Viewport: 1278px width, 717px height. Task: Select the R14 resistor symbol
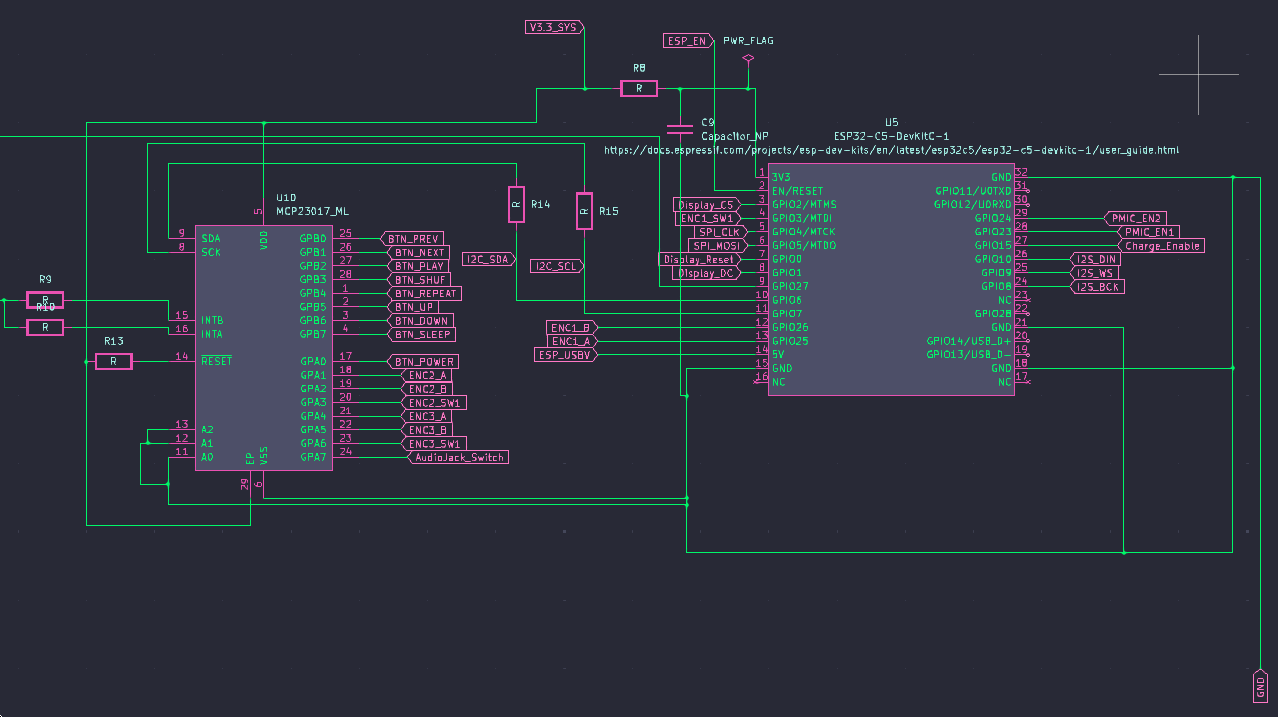[516, 204]
